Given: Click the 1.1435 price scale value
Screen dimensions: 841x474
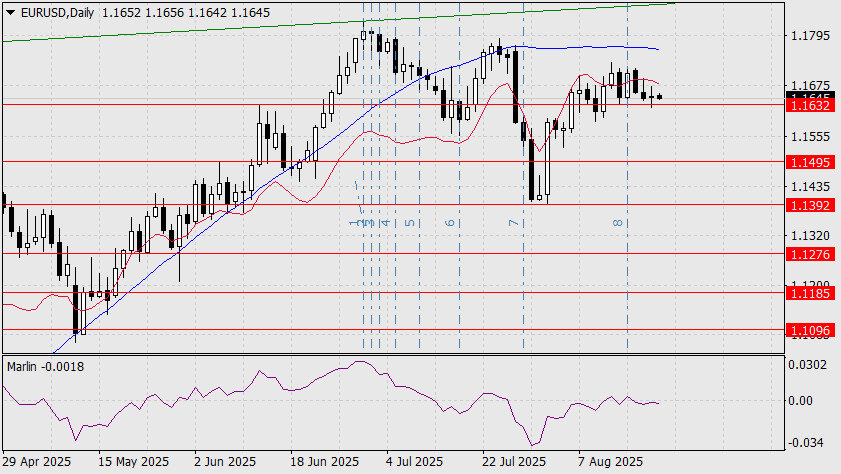Looking at the screenshot, I should [810, 187].
